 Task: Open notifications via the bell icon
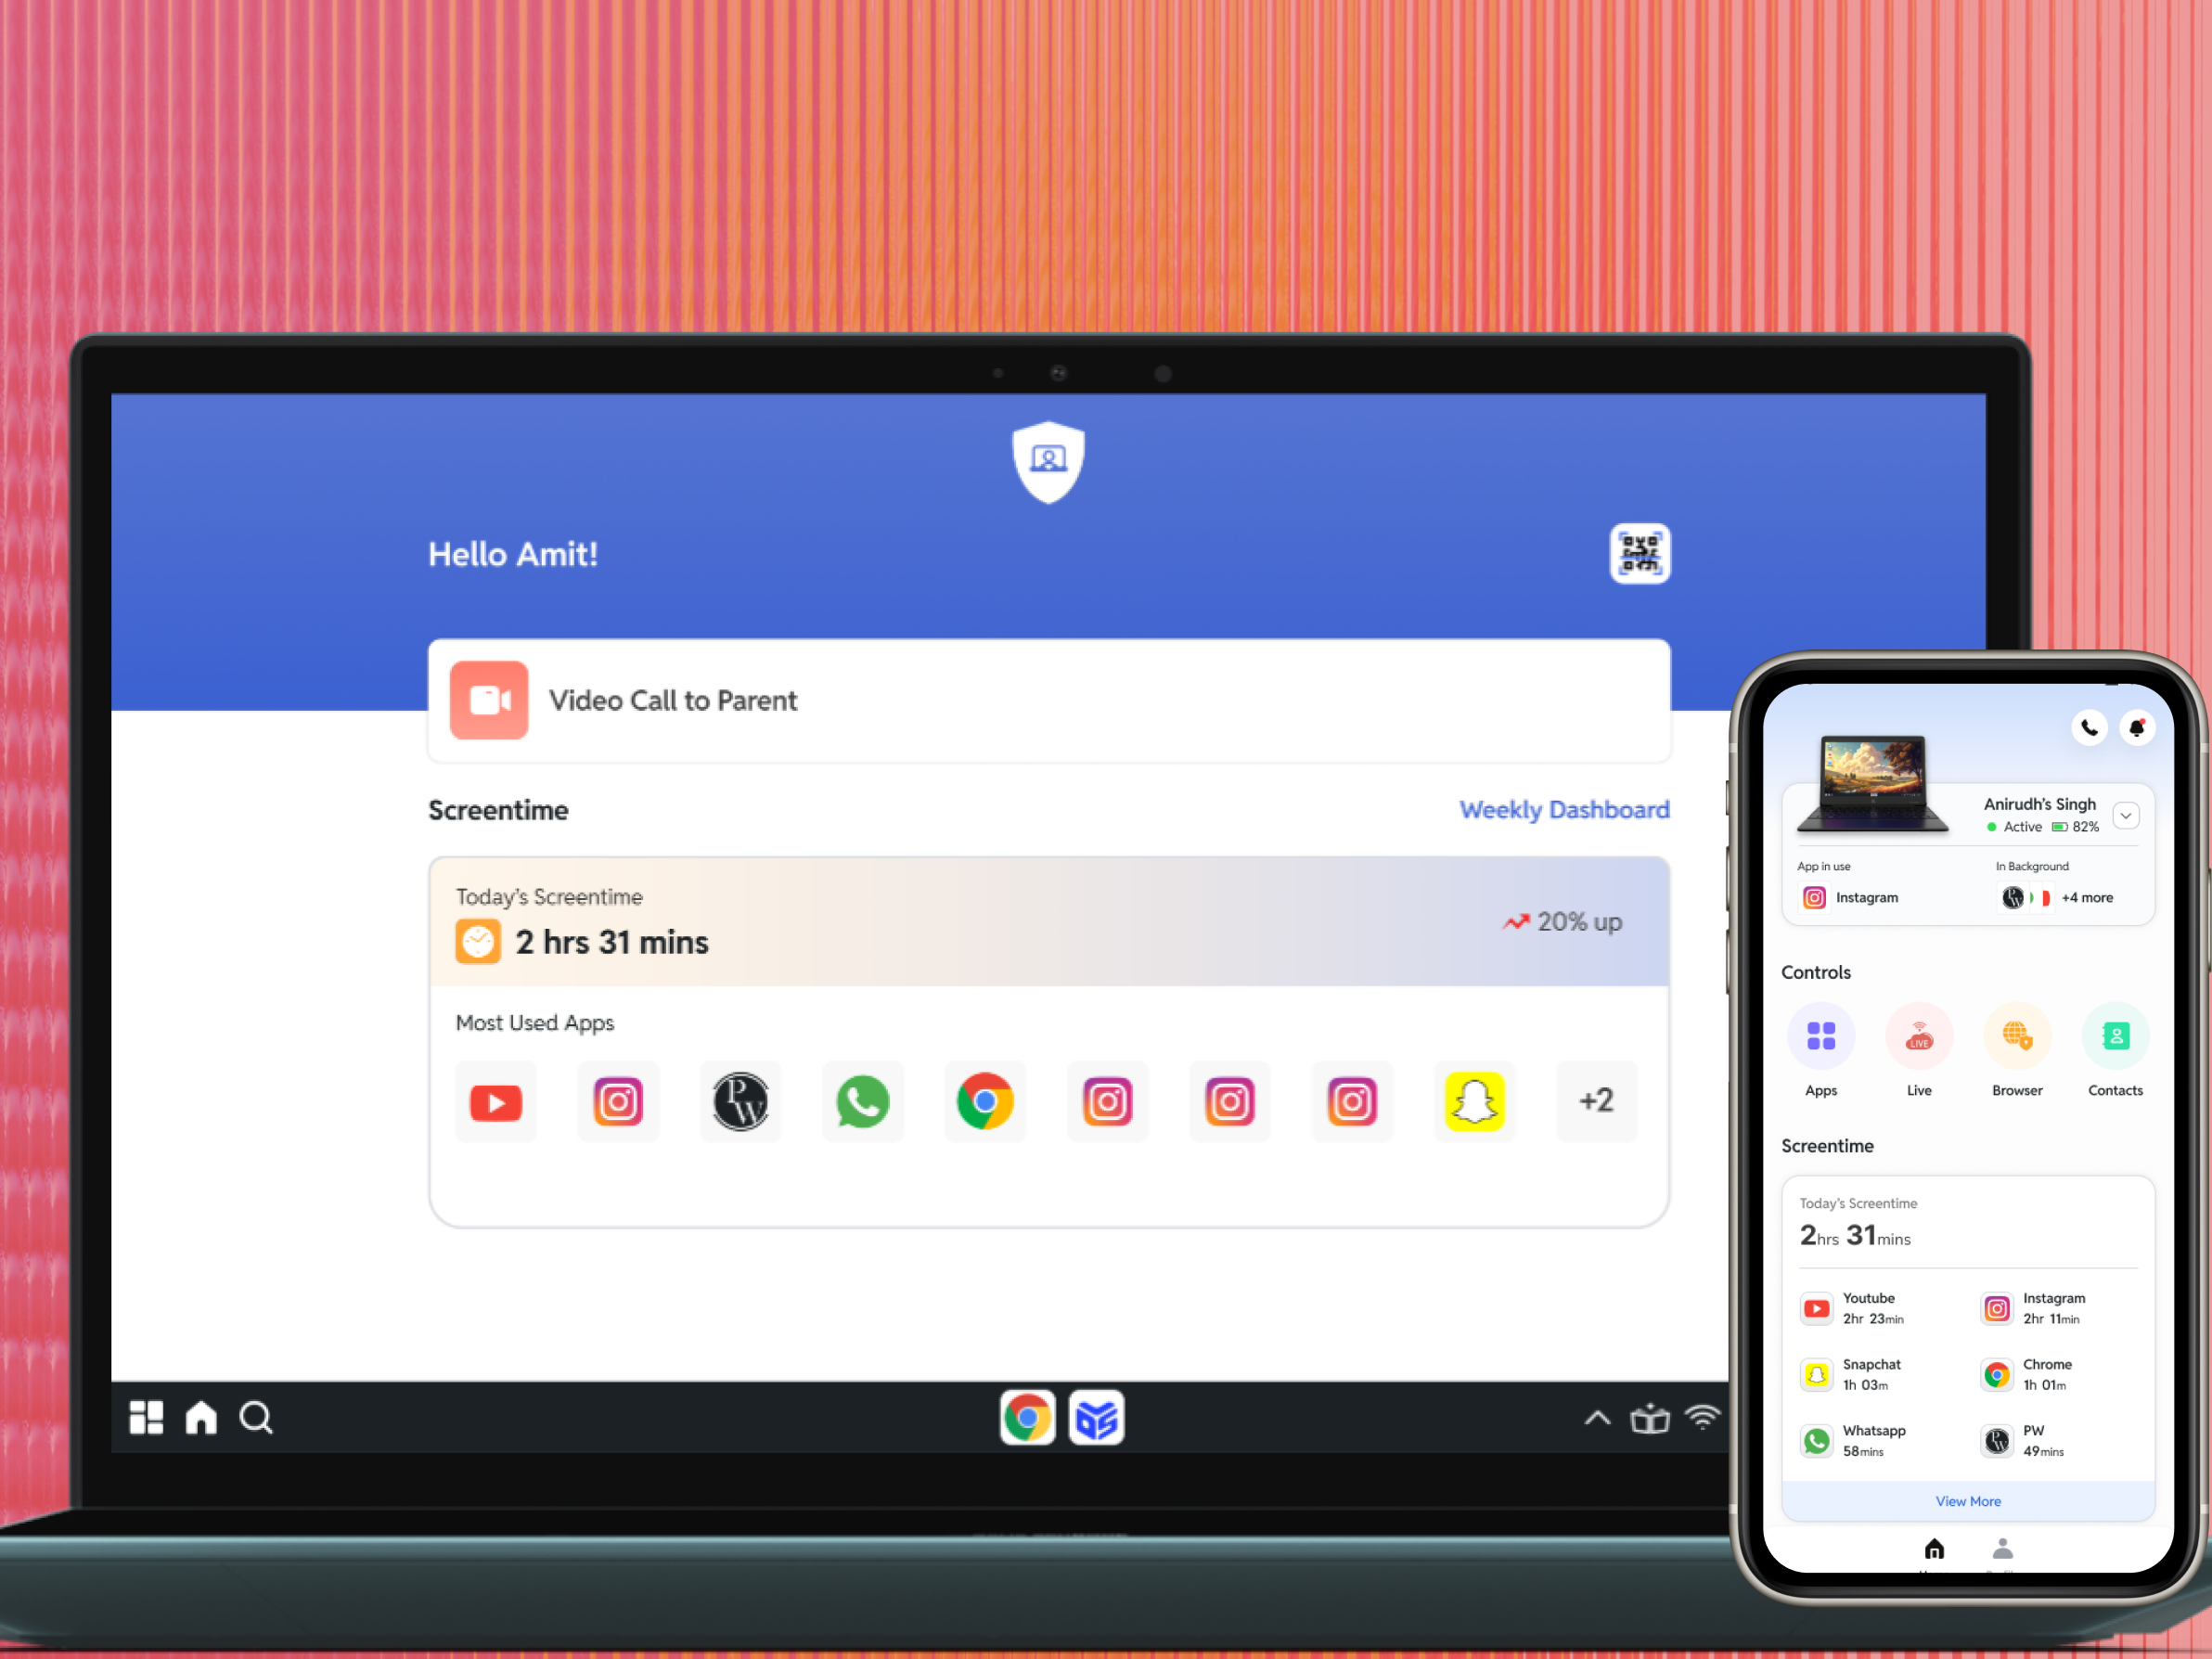[2138, 728]
